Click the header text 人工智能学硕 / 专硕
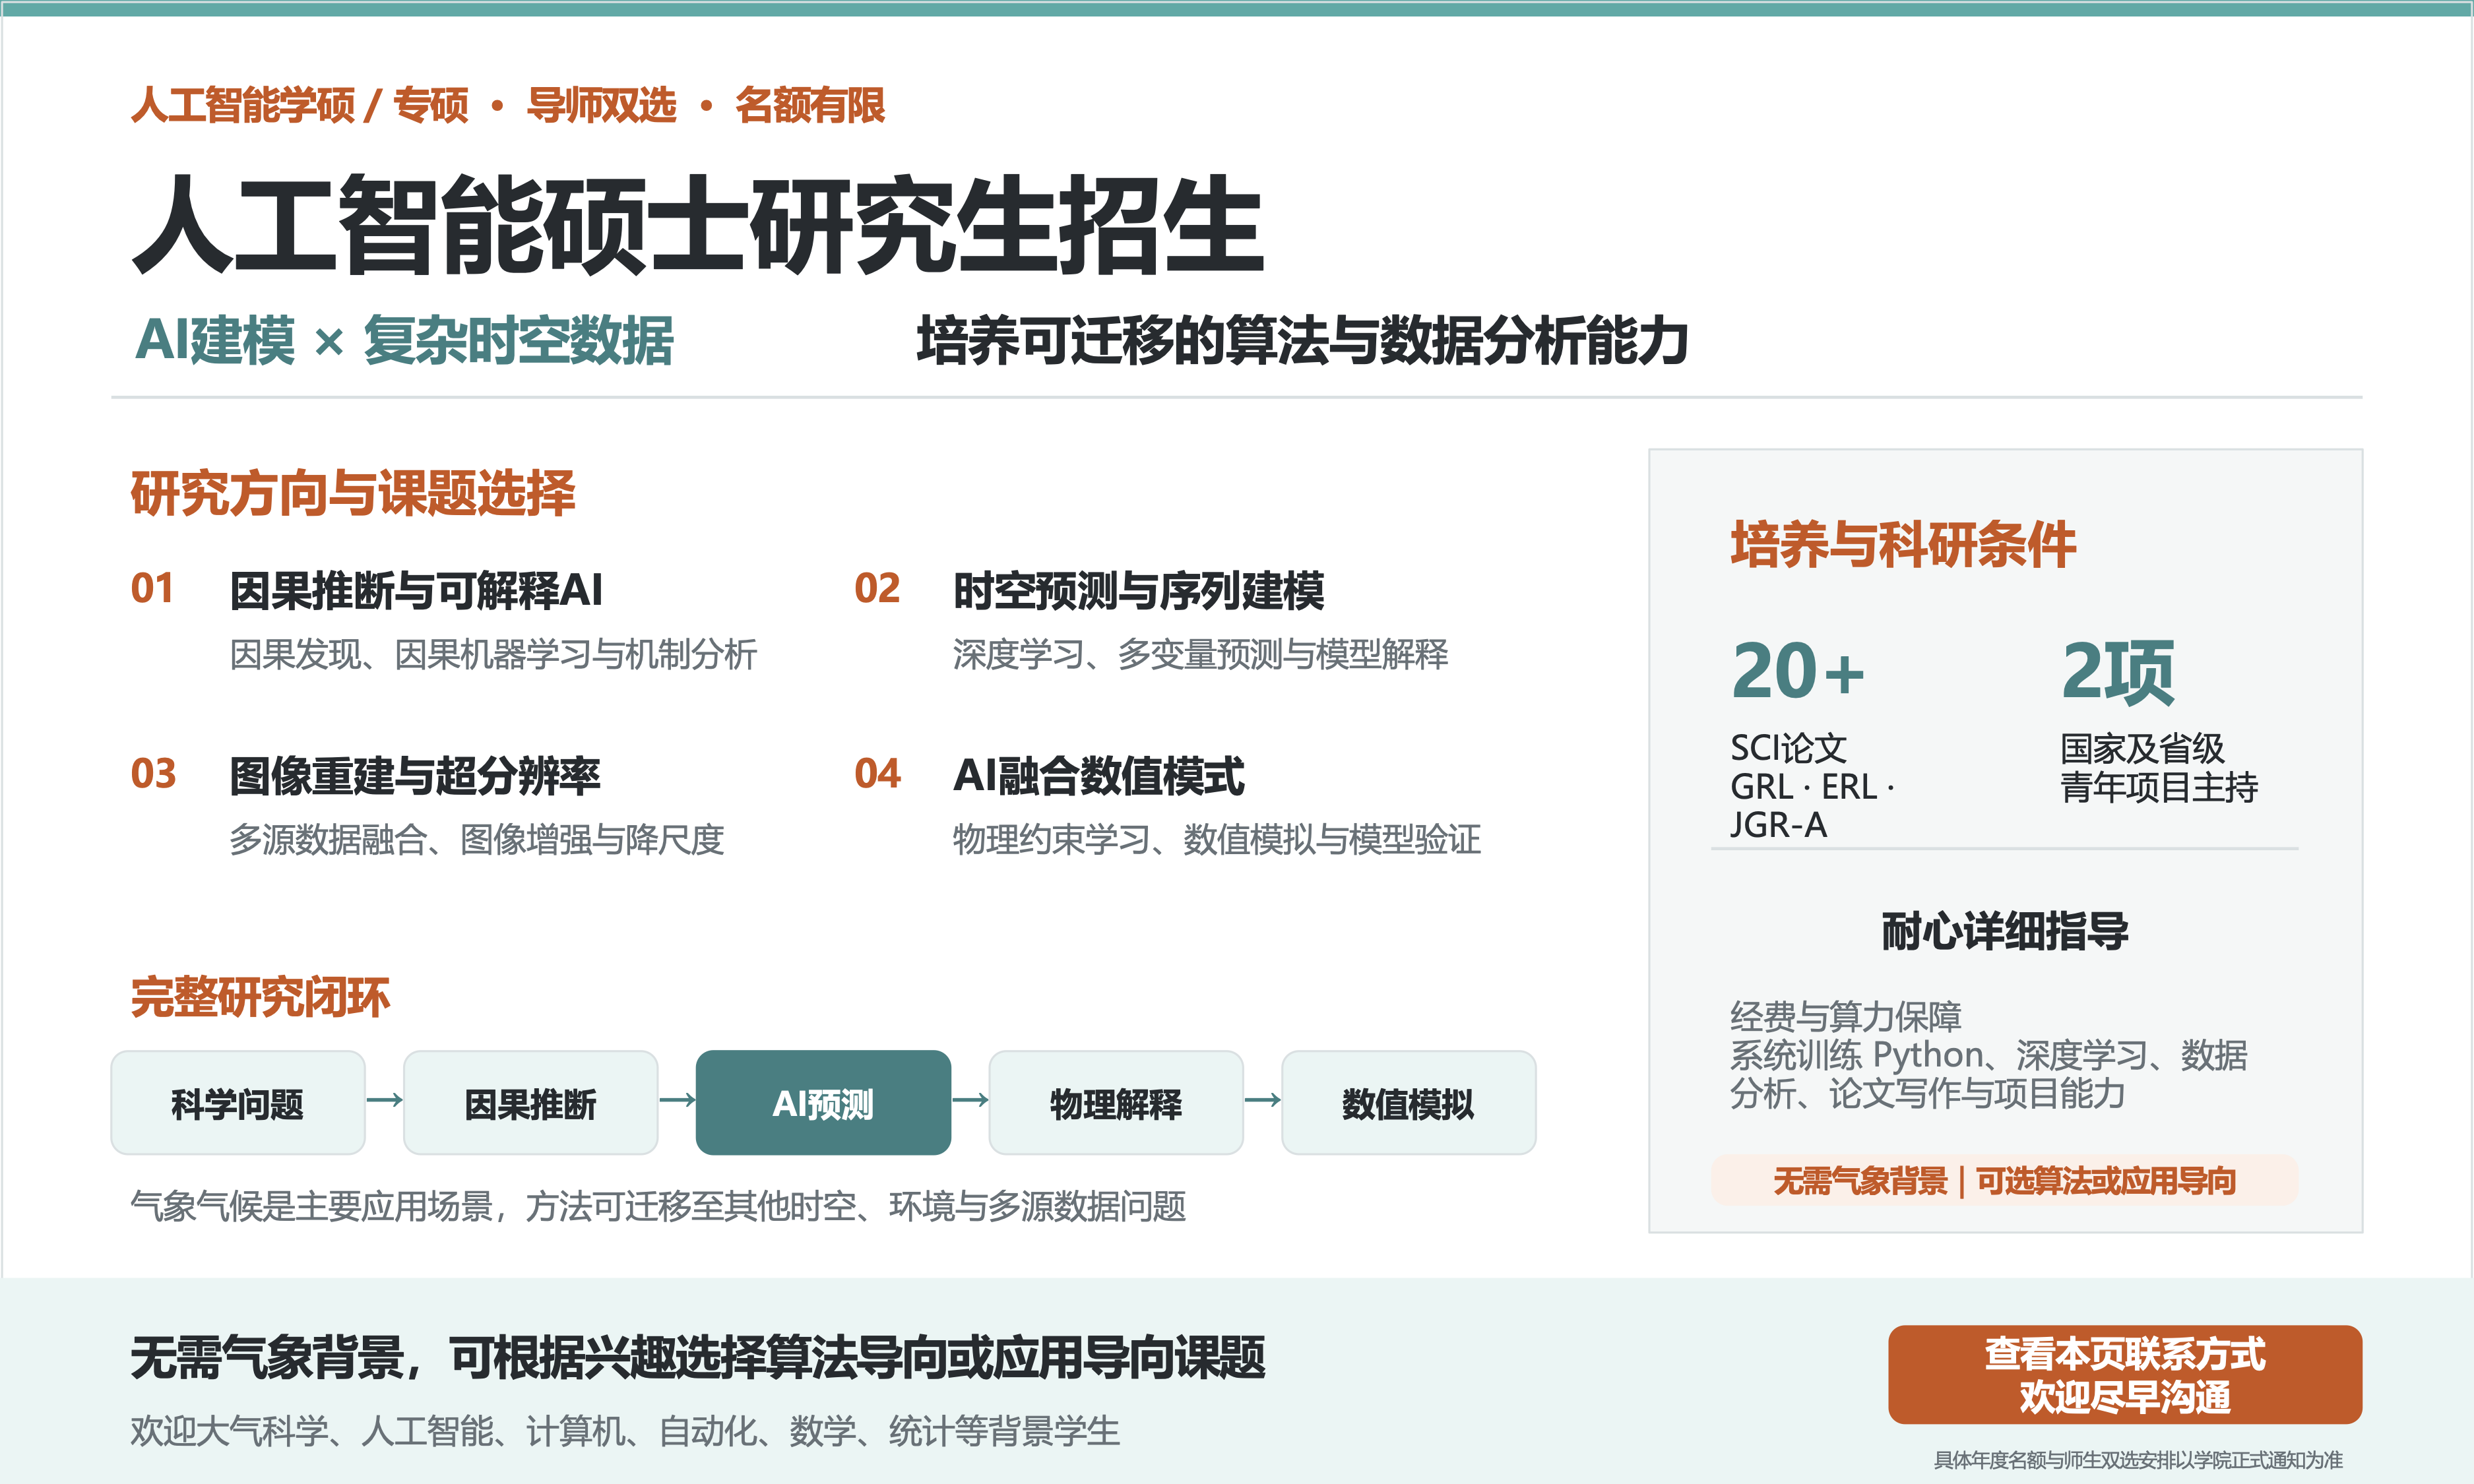 (300, 105)
